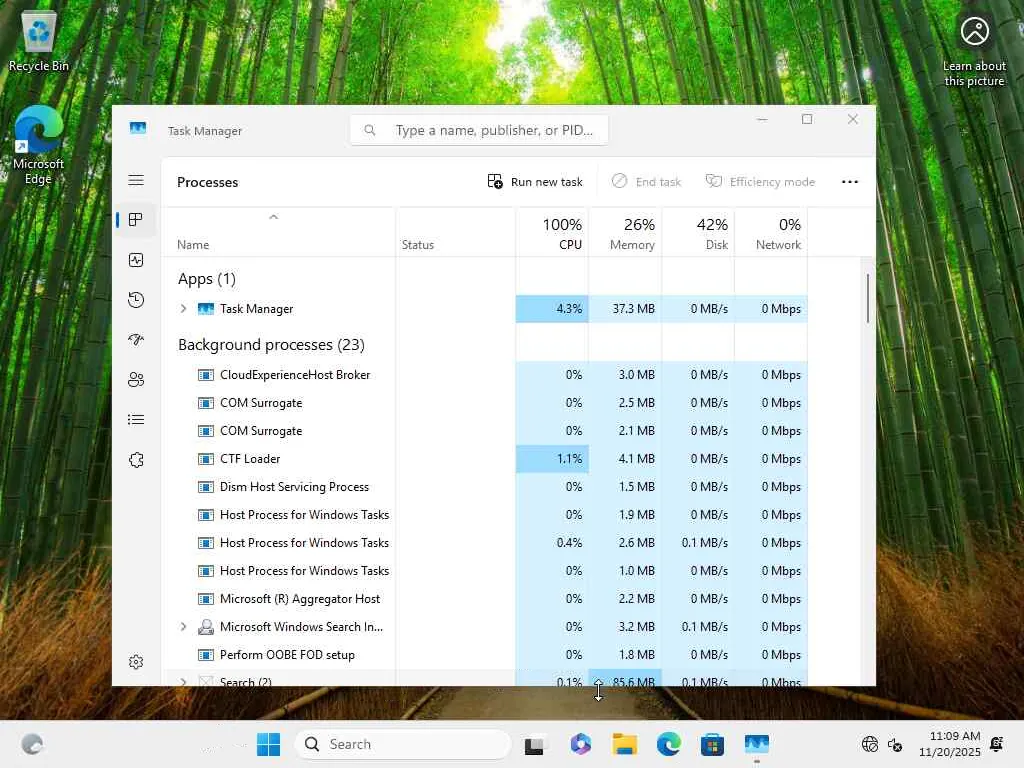Open Task View from the taskbar
Screen dimensions: 1024x768
534,744
